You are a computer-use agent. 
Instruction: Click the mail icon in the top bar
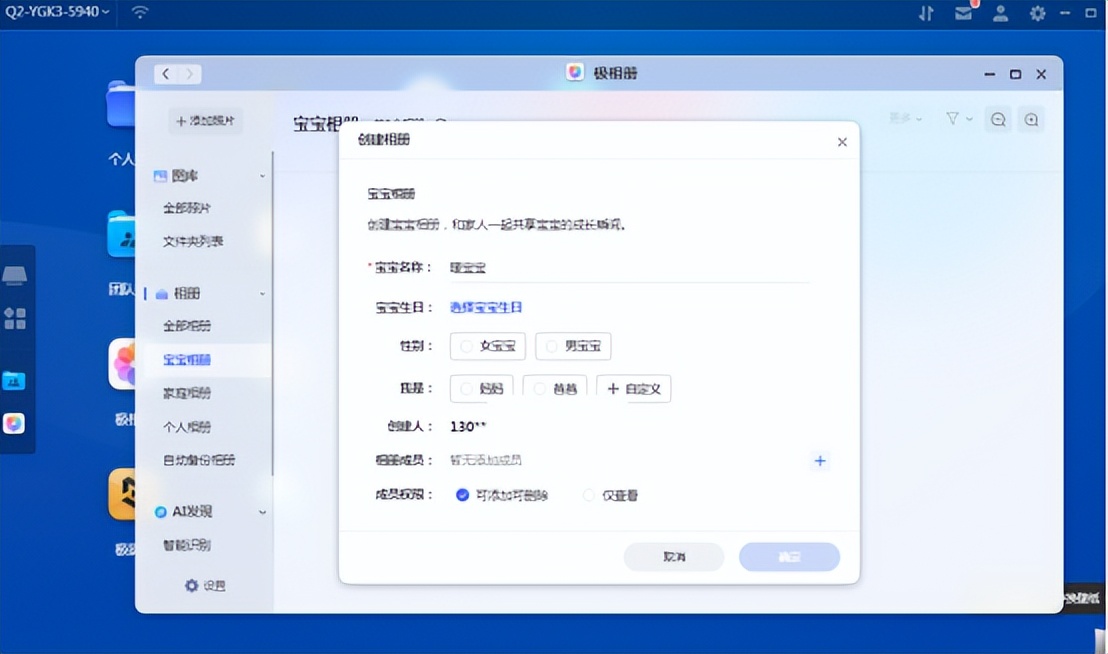click(963, 13)
